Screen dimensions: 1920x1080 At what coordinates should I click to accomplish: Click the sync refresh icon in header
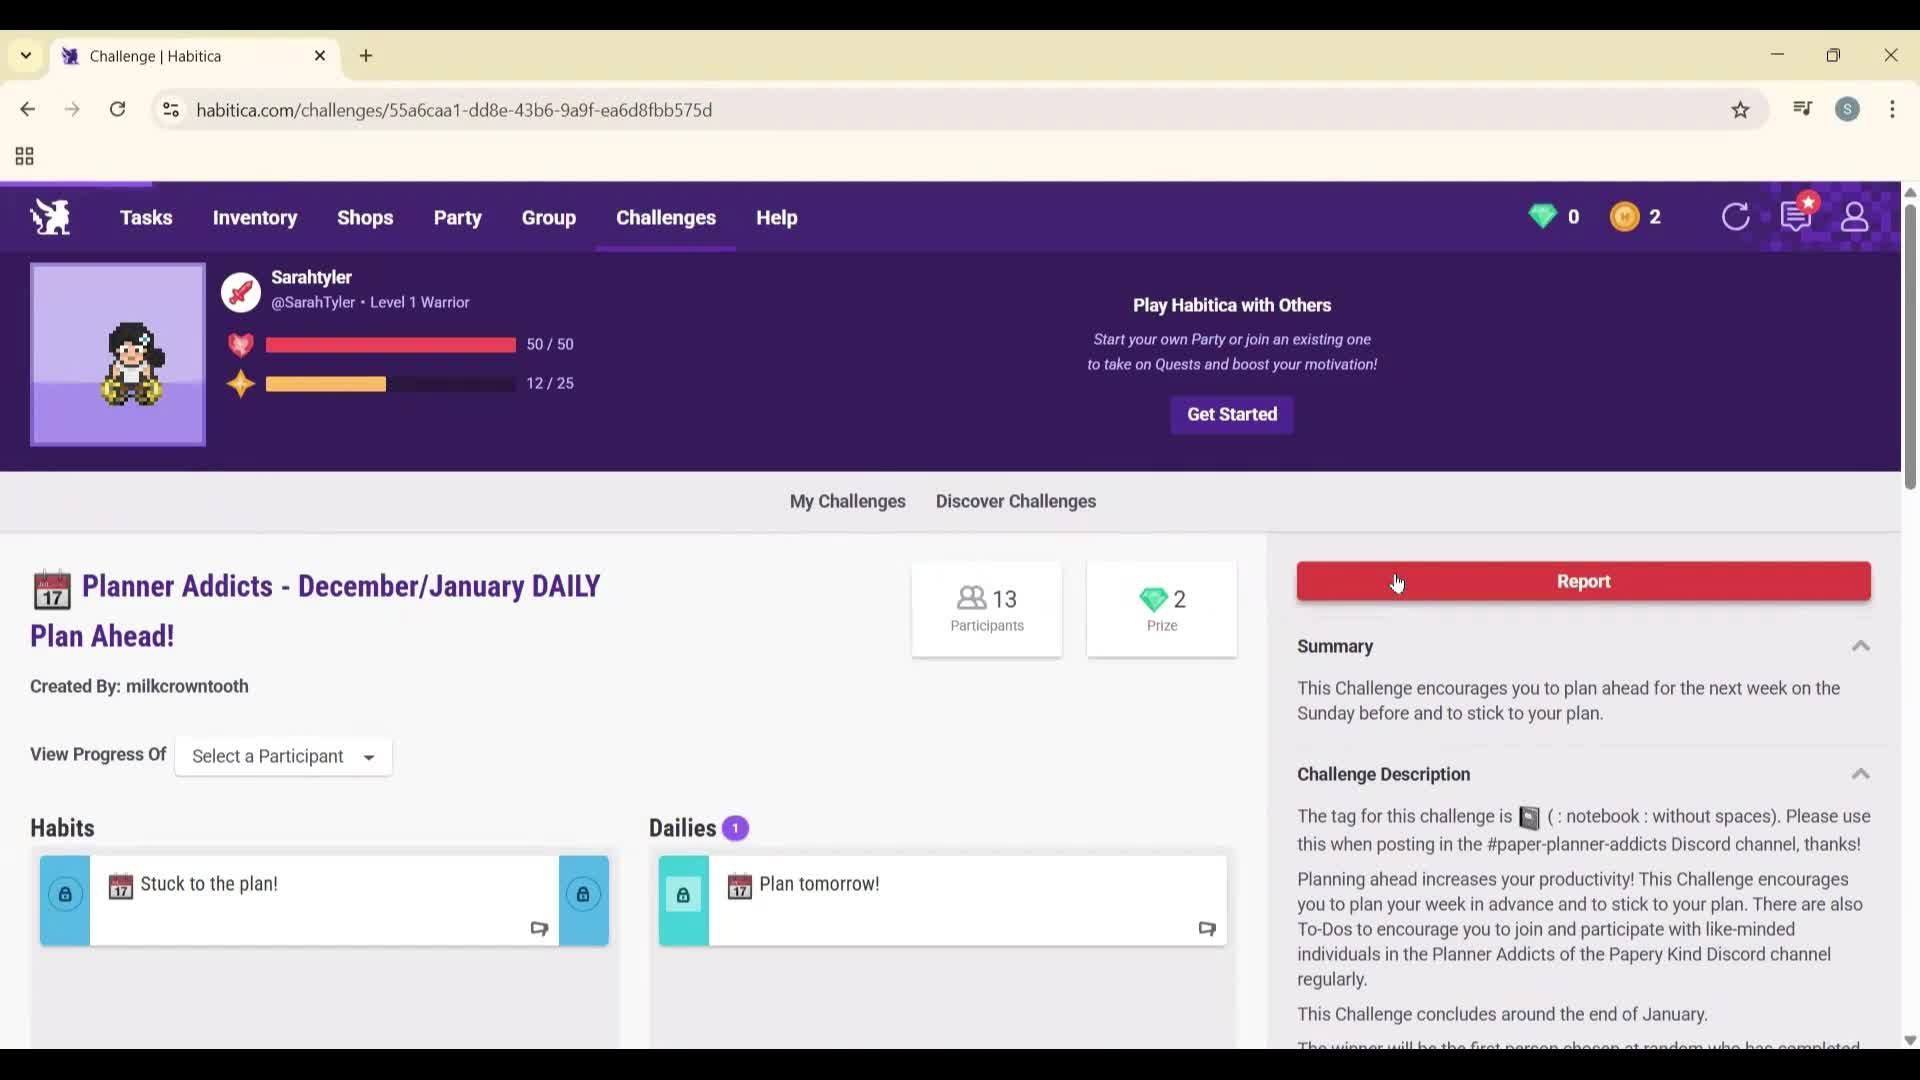click(x=1735, y=217)
